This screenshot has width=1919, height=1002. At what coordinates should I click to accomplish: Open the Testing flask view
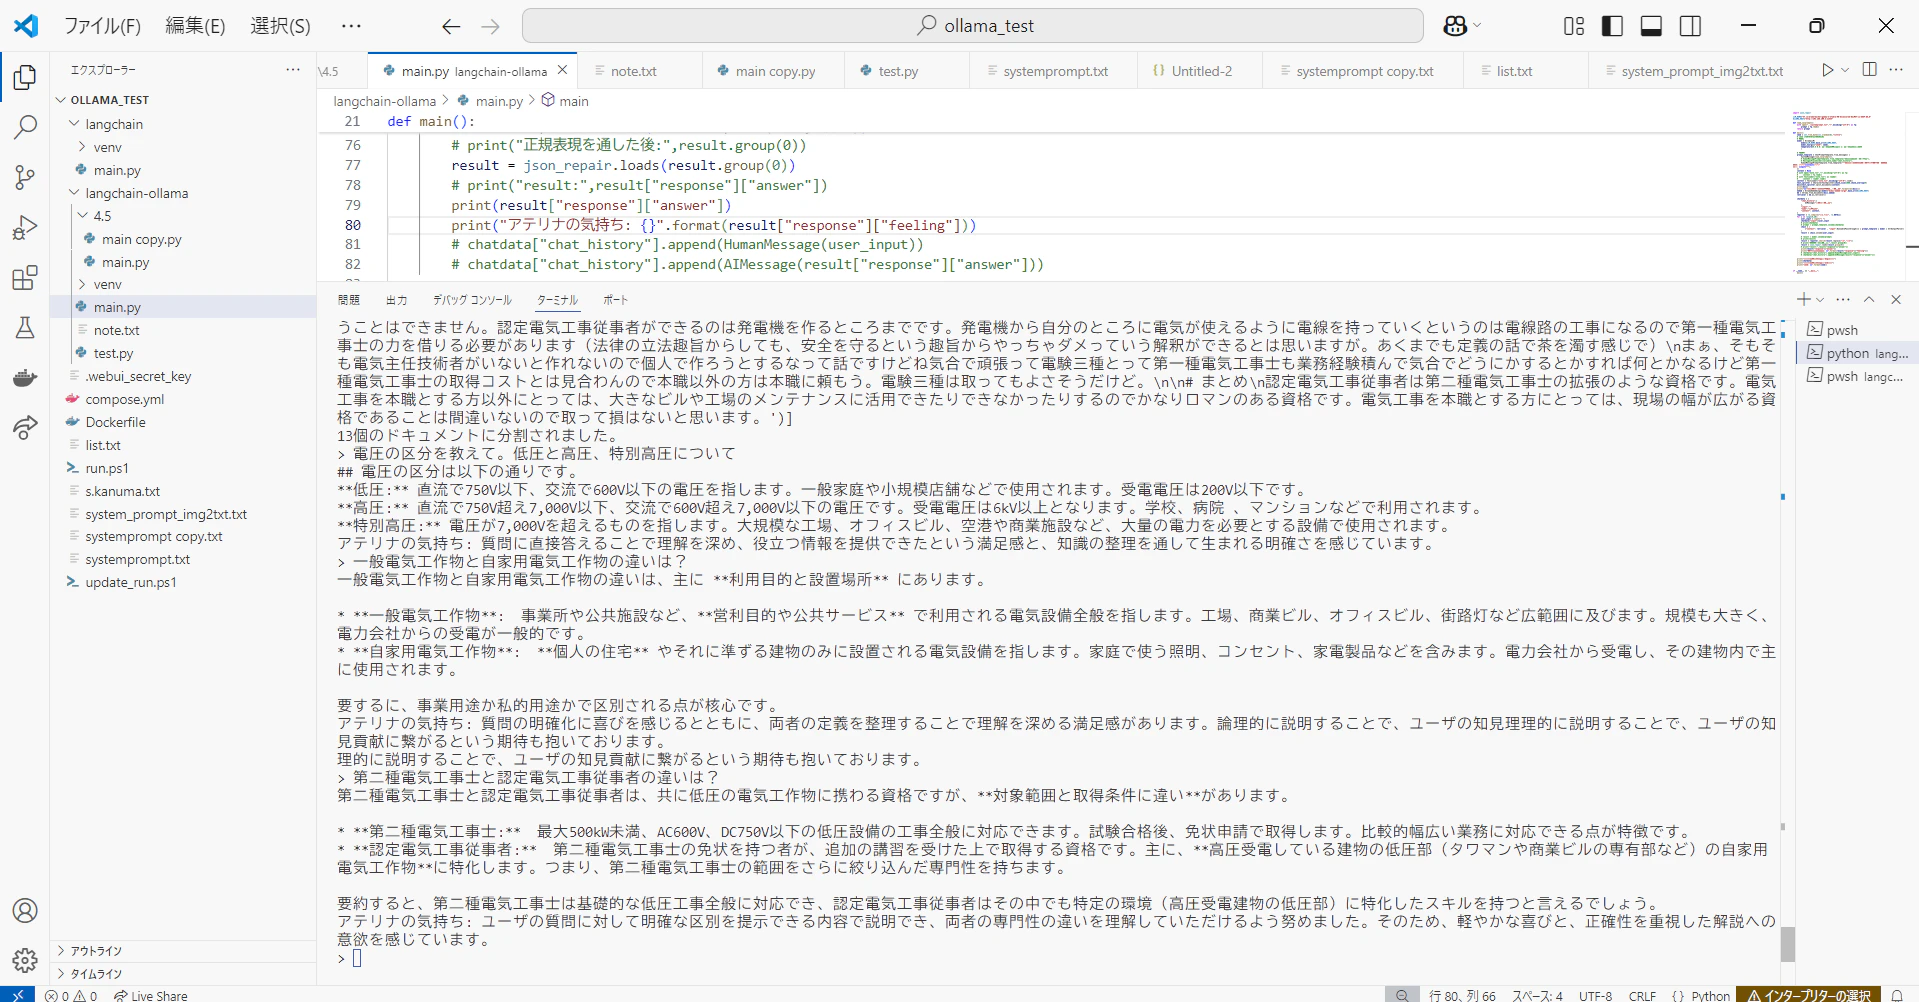click(x=25, y=327)
